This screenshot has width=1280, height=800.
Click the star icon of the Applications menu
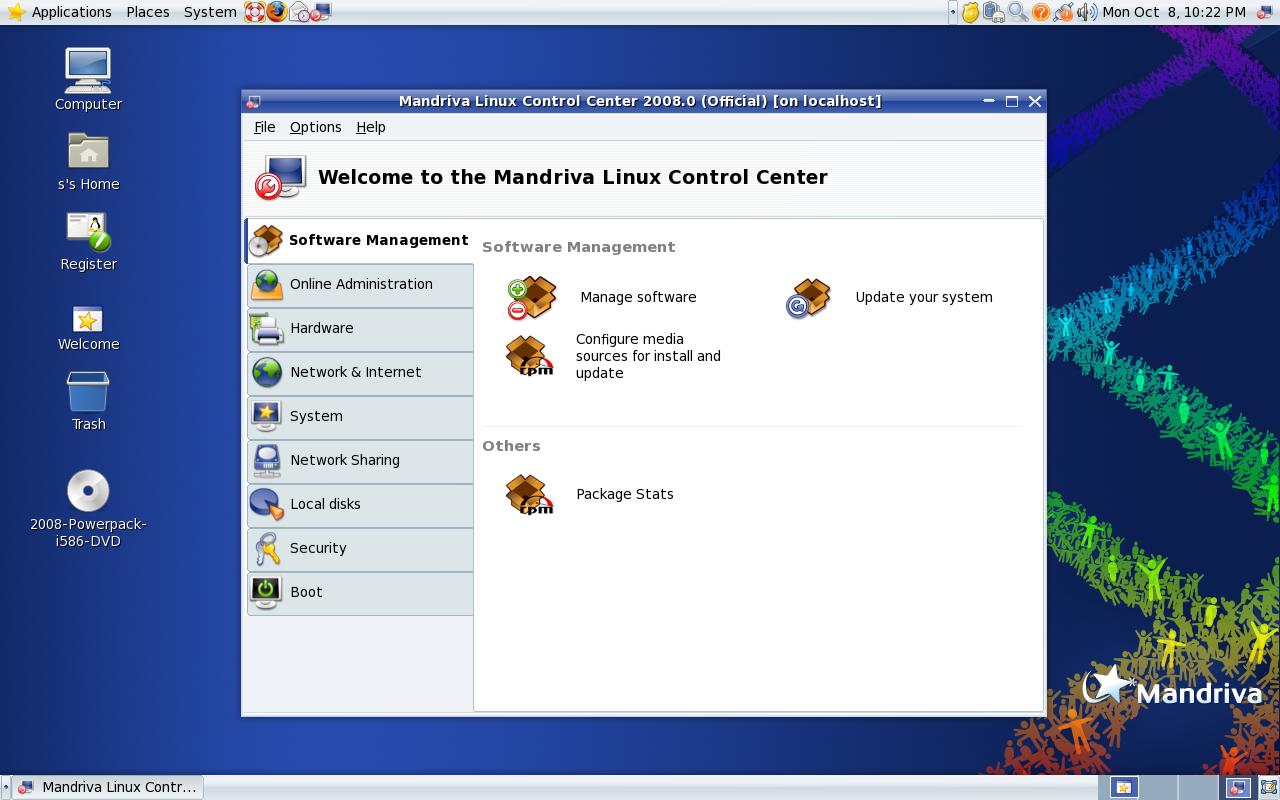tap(16, 12)
